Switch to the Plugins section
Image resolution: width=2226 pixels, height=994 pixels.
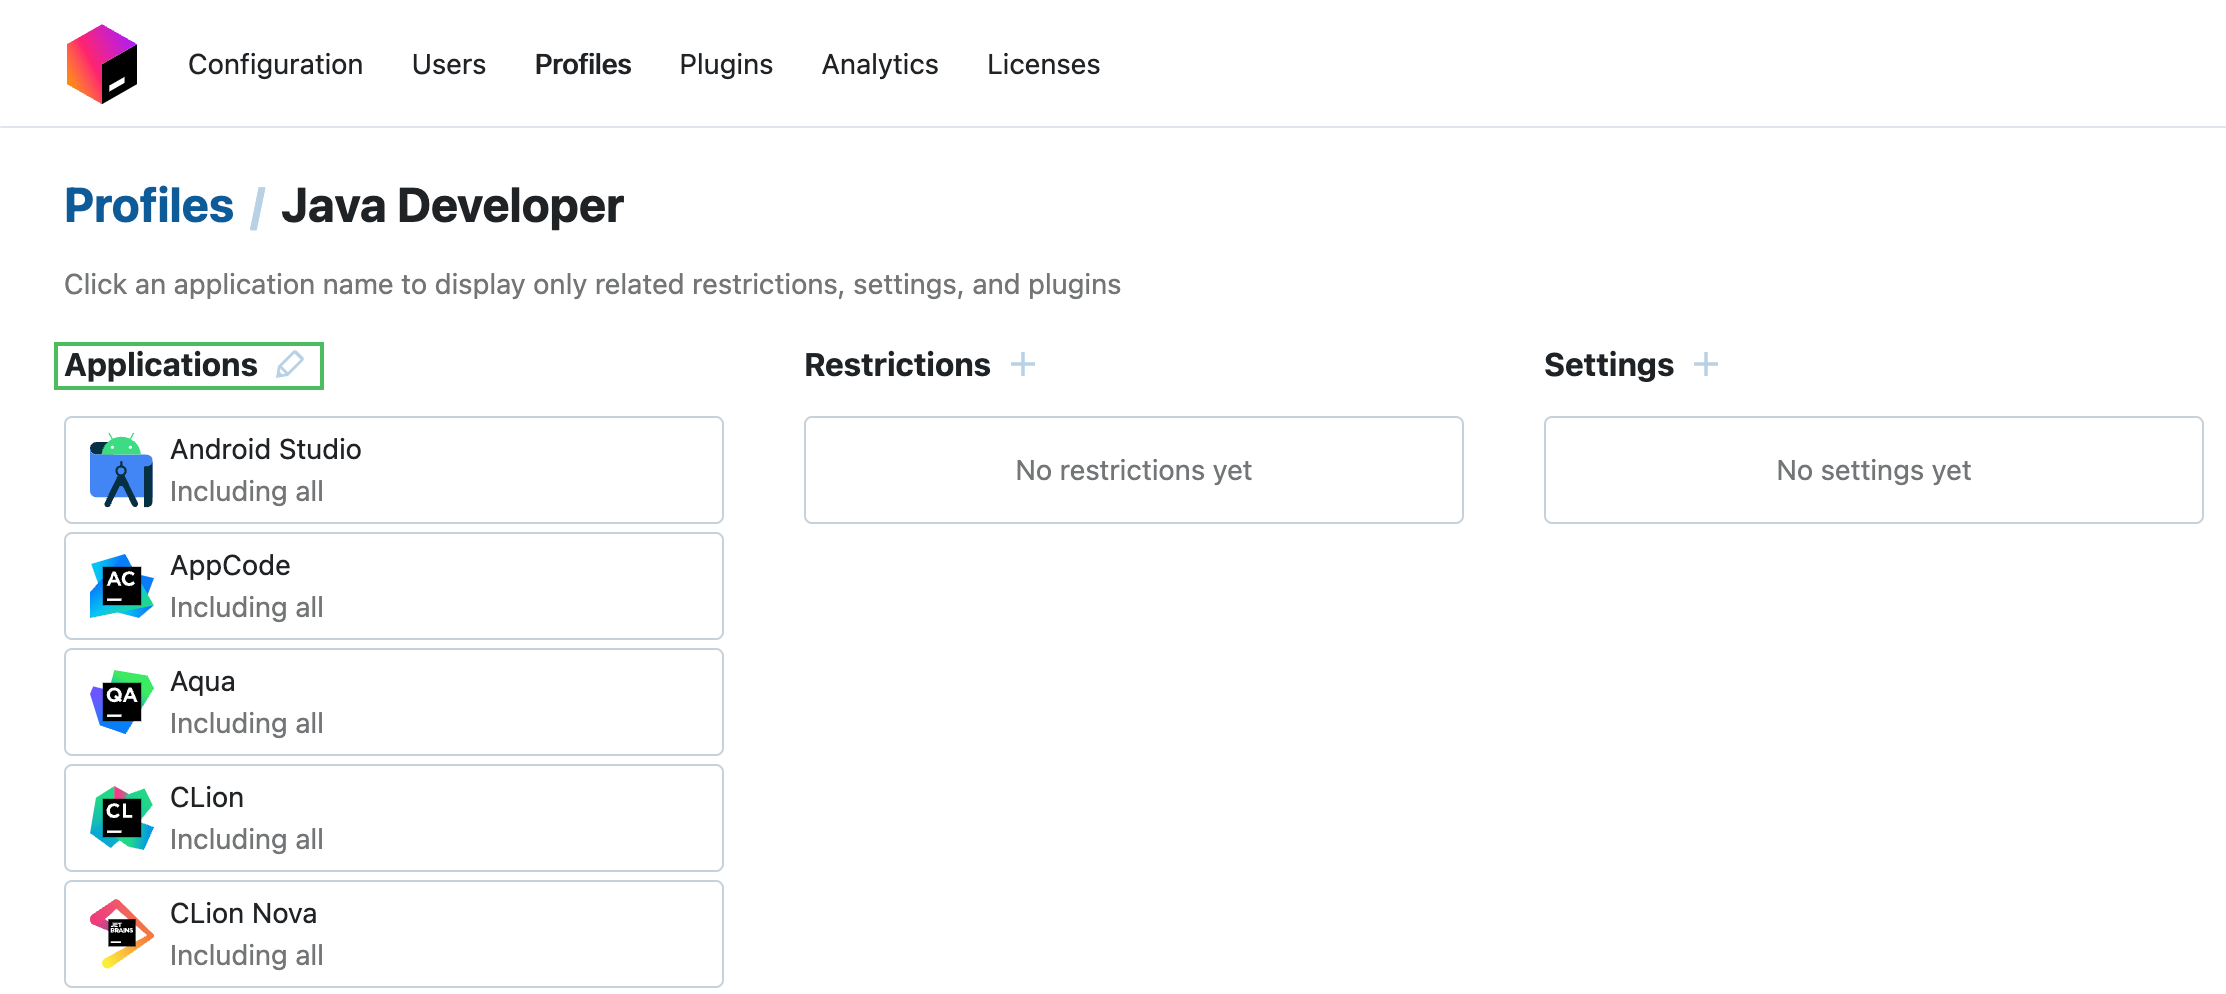tap(726, 64)
